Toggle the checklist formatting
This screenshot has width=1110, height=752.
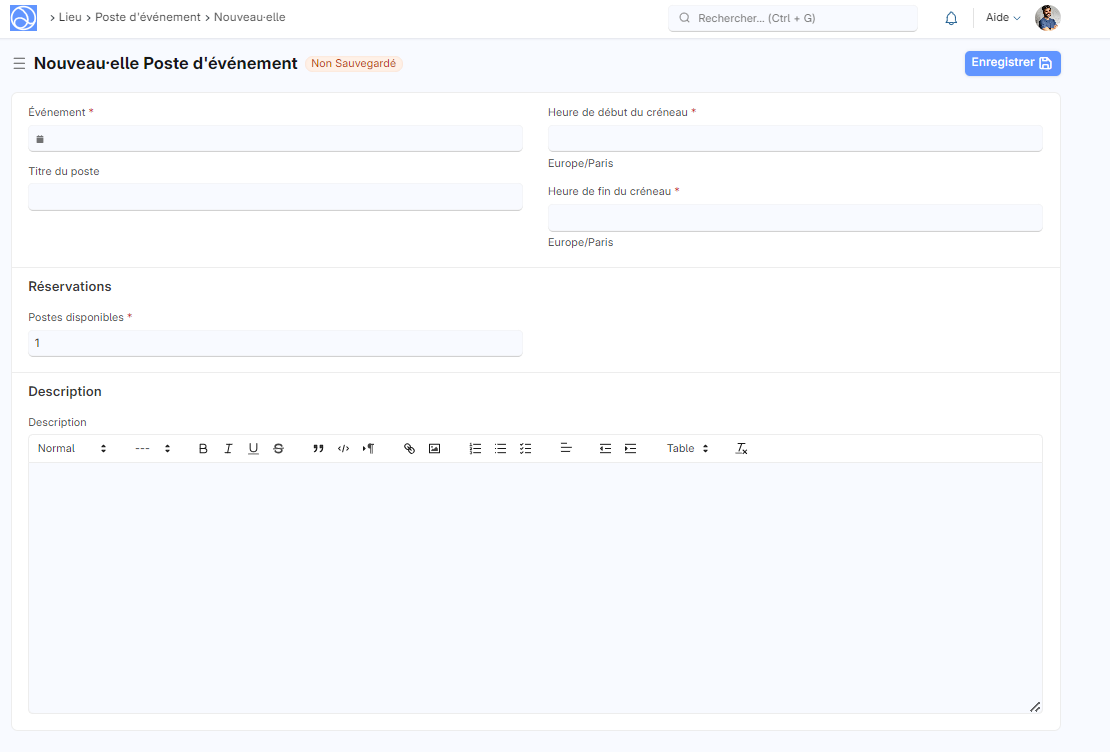click(x=526, y=449)
